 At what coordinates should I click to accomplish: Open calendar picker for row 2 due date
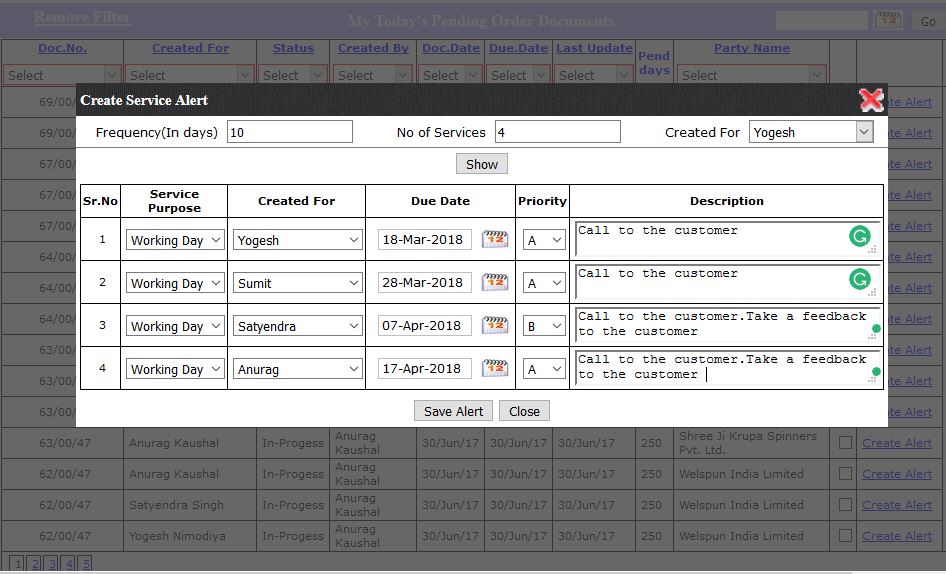[x=495, y=282]
